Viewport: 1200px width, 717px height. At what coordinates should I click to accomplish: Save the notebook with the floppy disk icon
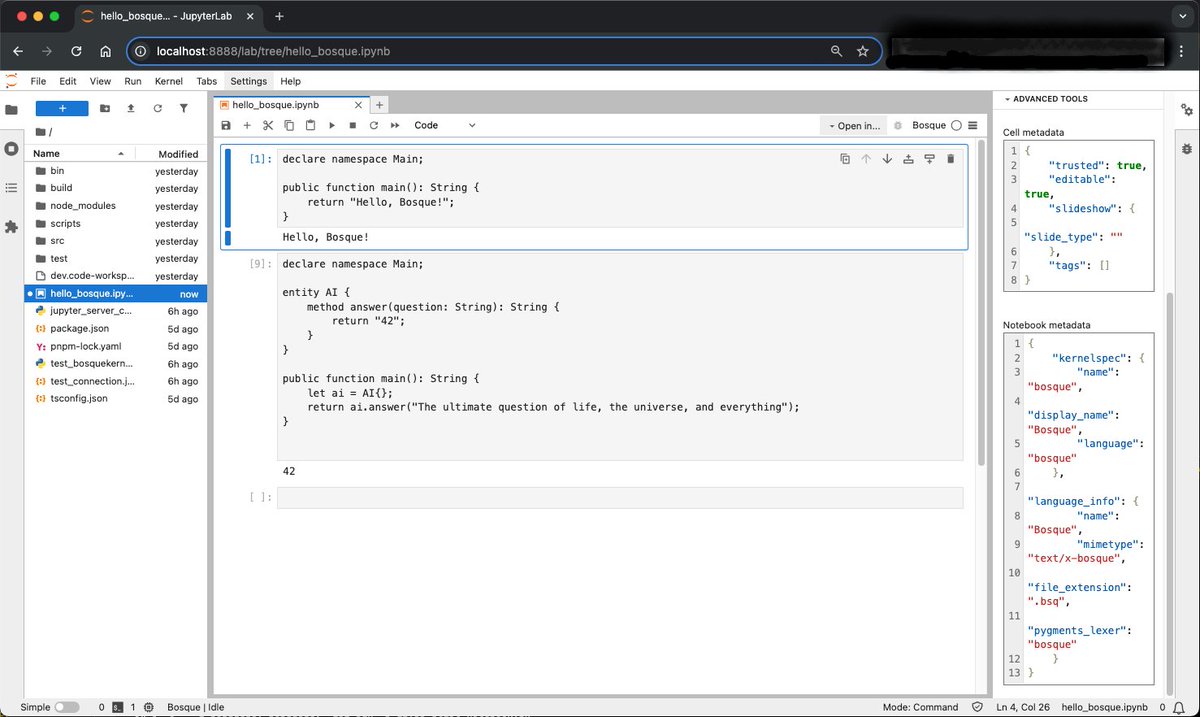pyautogui.click(x=226, y=125)
